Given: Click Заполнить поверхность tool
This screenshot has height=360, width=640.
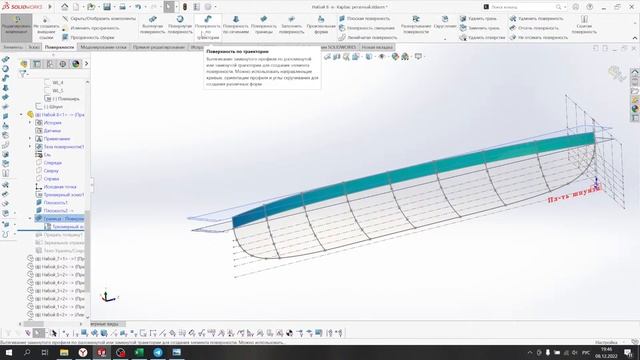Looking at the screenshot, I should pos(291,25).
